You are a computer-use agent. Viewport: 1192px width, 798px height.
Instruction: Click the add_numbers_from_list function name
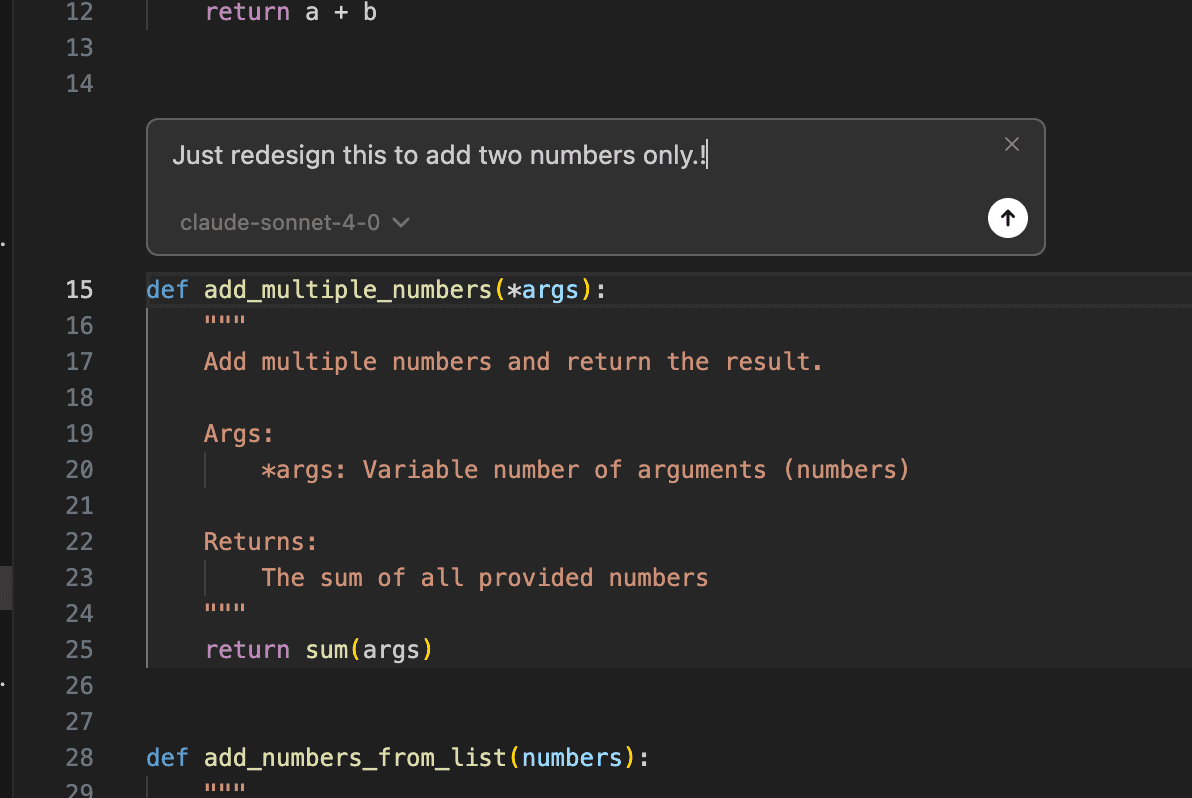(355, 758)
